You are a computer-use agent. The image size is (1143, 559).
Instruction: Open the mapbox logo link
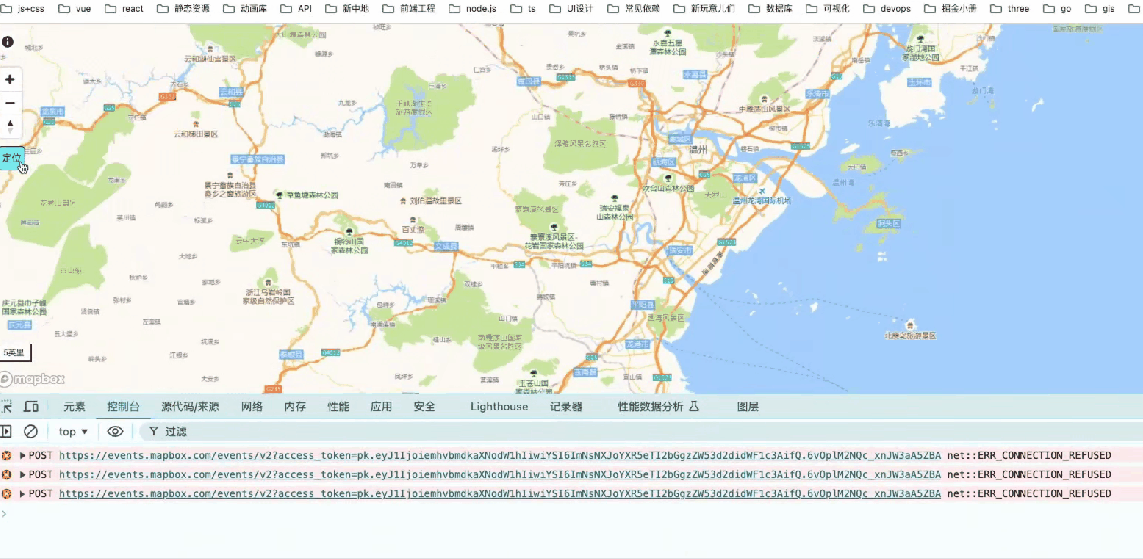click(x=33, y=379)
